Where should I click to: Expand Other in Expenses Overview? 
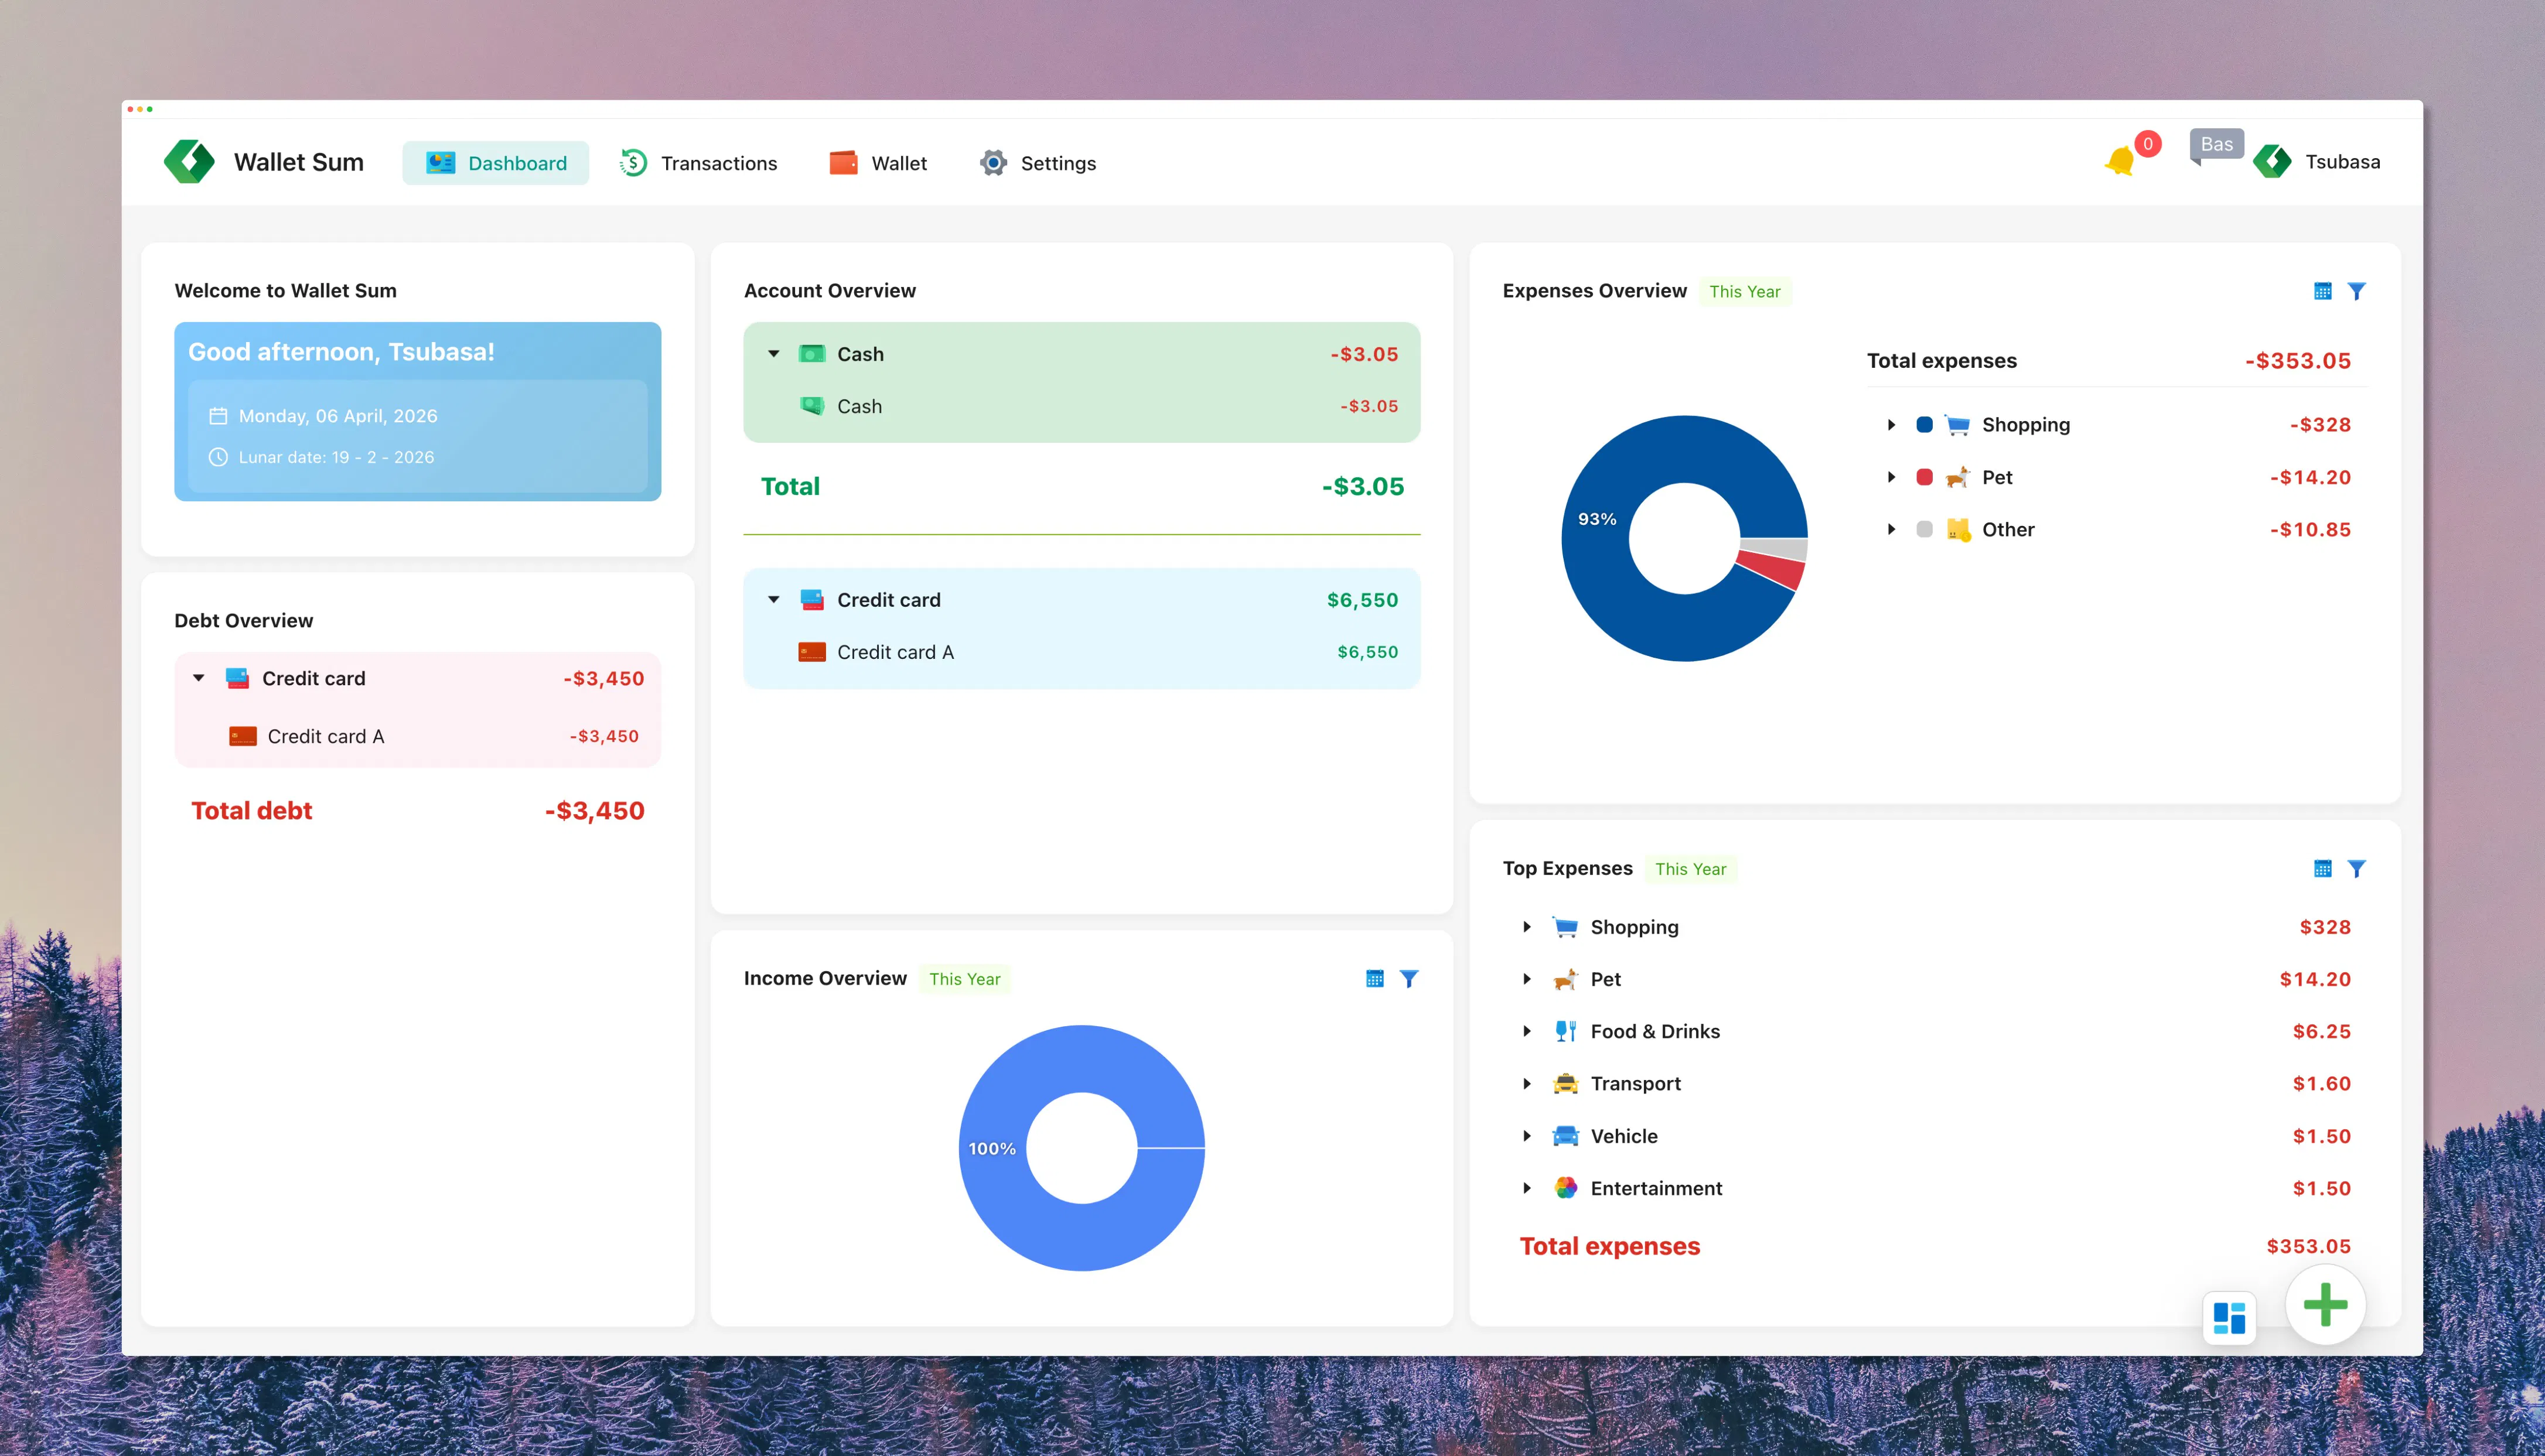(x=1891, y=530)
